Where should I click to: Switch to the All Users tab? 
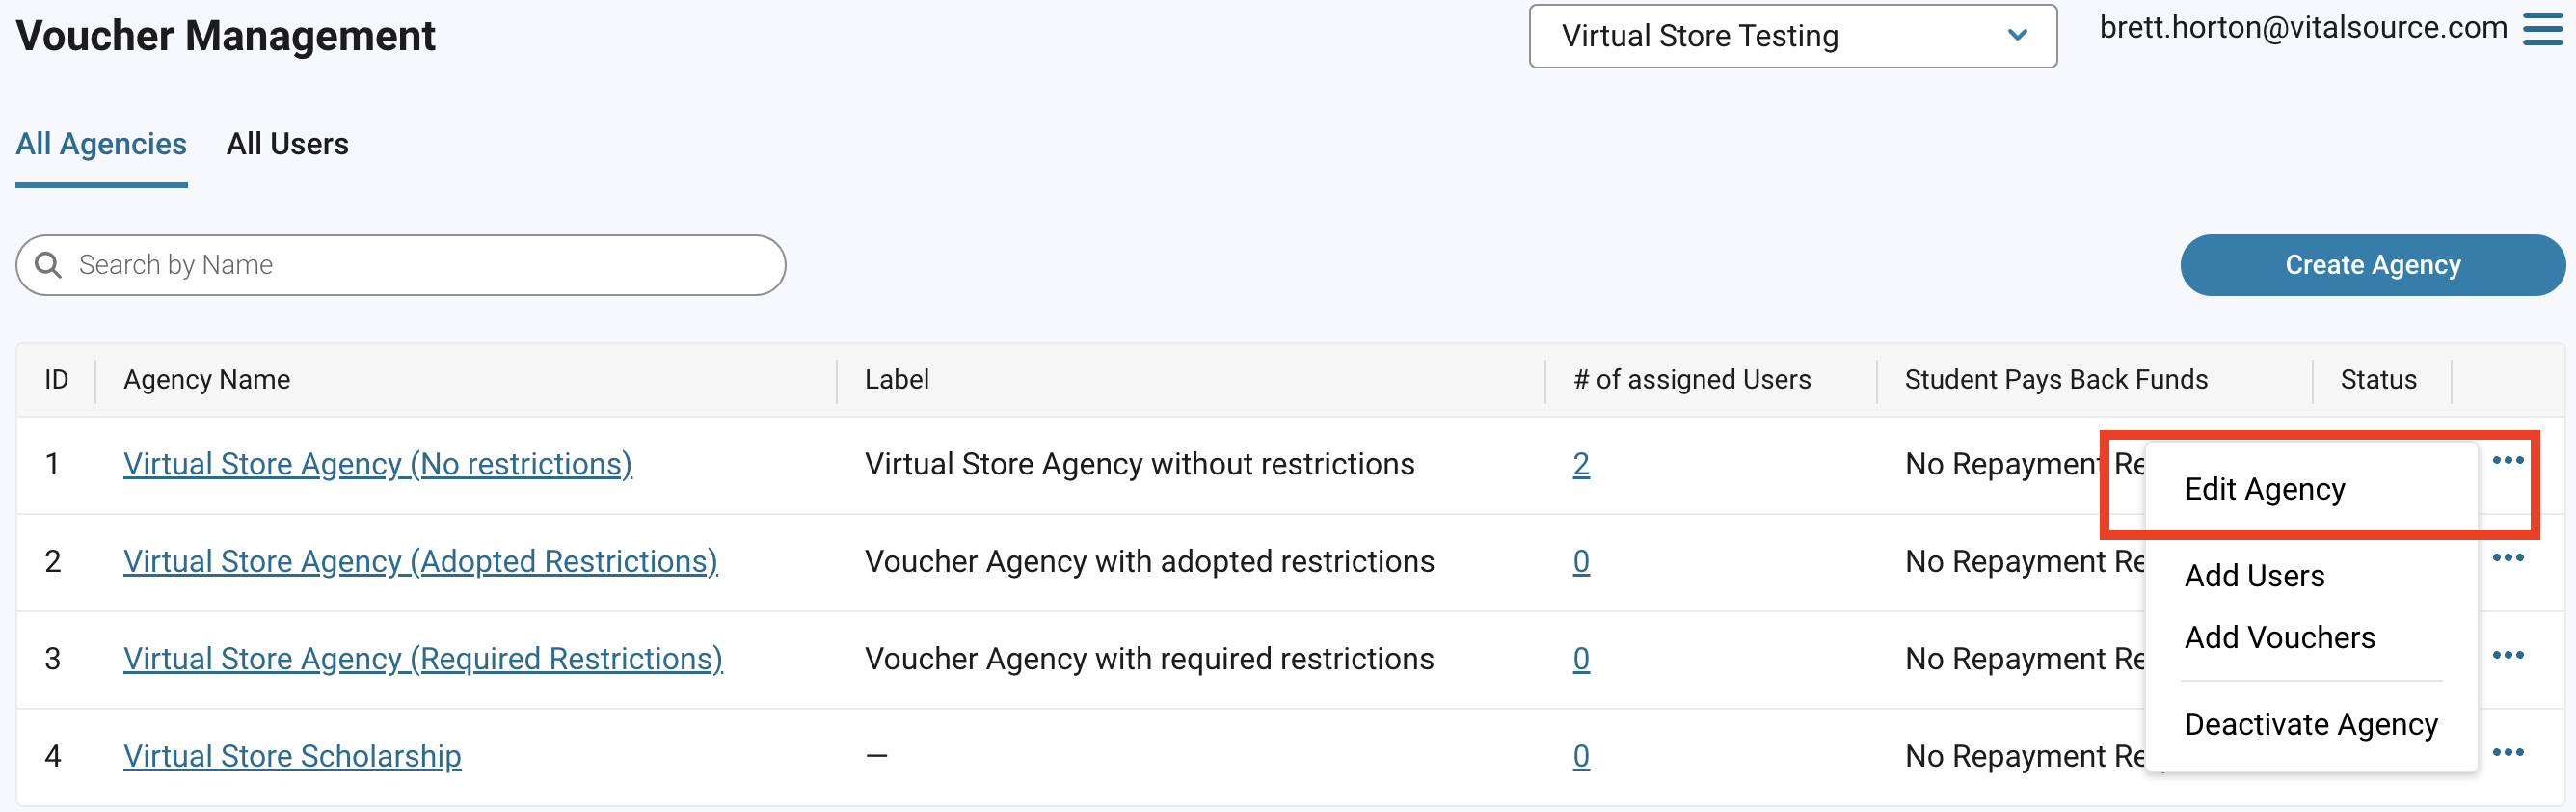287,144
